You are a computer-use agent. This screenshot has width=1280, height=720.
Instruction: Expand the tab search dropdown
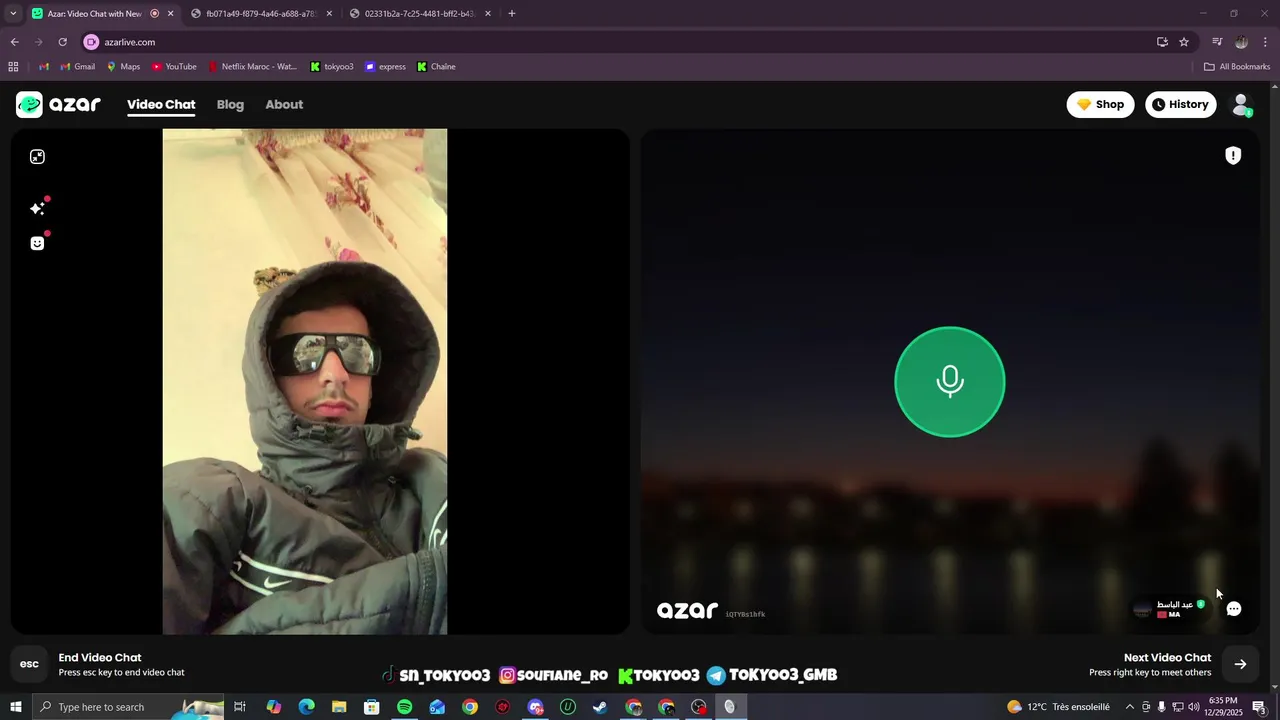pyautogui.click(x=13, y=14)
